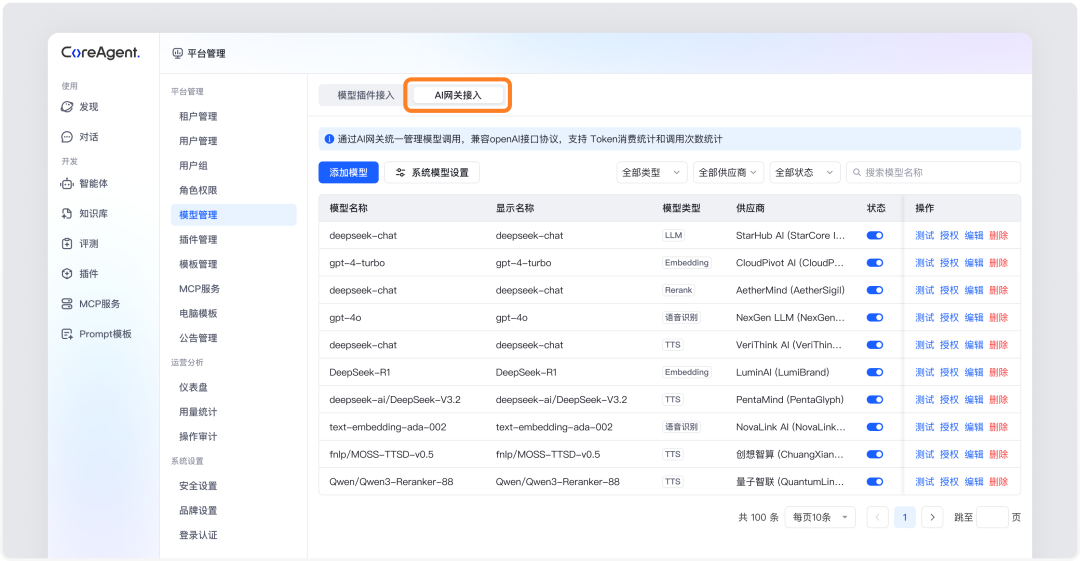Click the info icon in the notice banner
Image resolution: width=1080 pixels, height=561 pixels.
(329, 139)
